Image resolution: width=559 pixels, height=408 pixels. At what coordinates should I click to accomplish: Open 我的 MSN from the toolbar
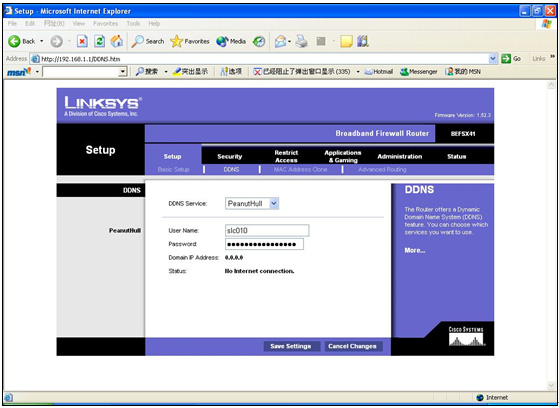[x=463, y=72]
